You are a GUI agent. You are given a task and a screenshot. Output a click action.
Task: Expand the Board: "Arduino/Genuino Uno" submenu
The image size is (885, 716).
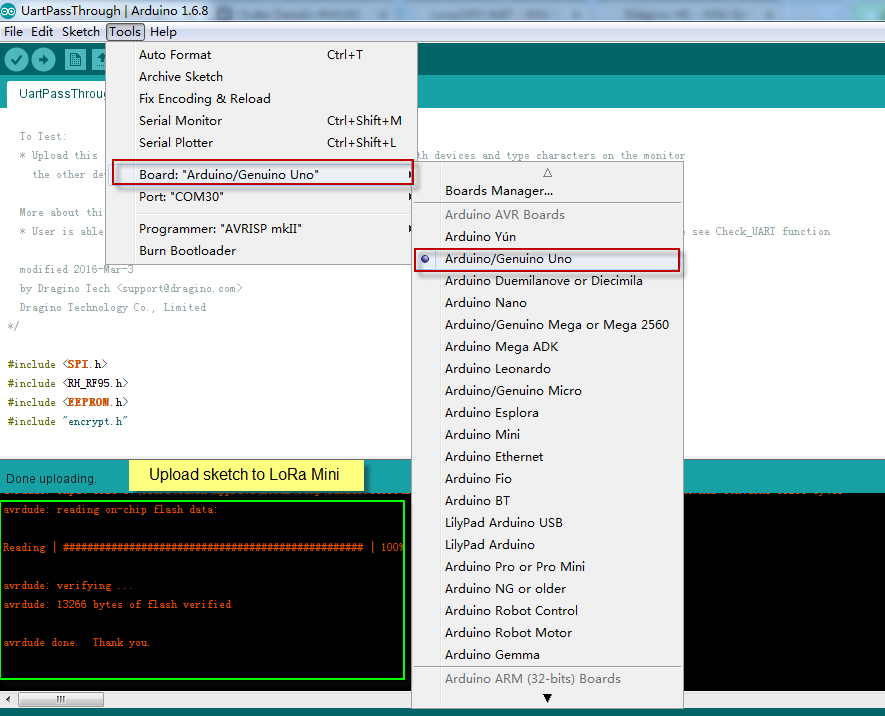262,175
